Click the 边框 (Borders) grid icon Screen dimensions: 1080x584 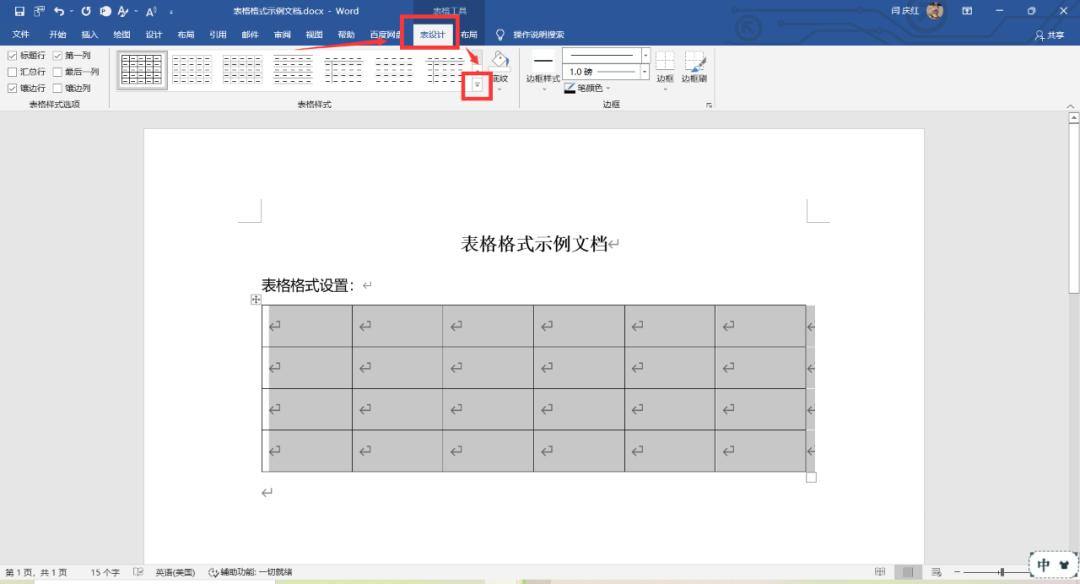pyautogui.click(x=665, y=61)
